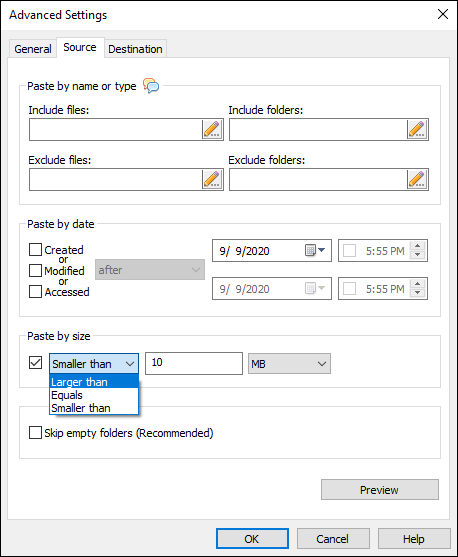
Task: Click the pencil icon beside Exclude folders
Action: point(417,179)
